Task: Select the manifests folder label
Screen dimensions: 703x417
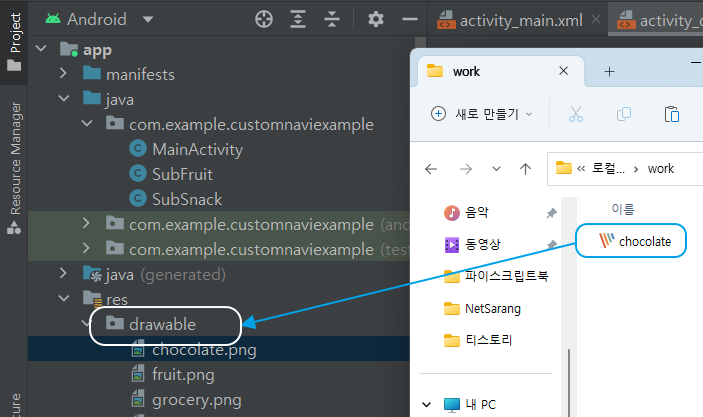Action: pos(140,74)
